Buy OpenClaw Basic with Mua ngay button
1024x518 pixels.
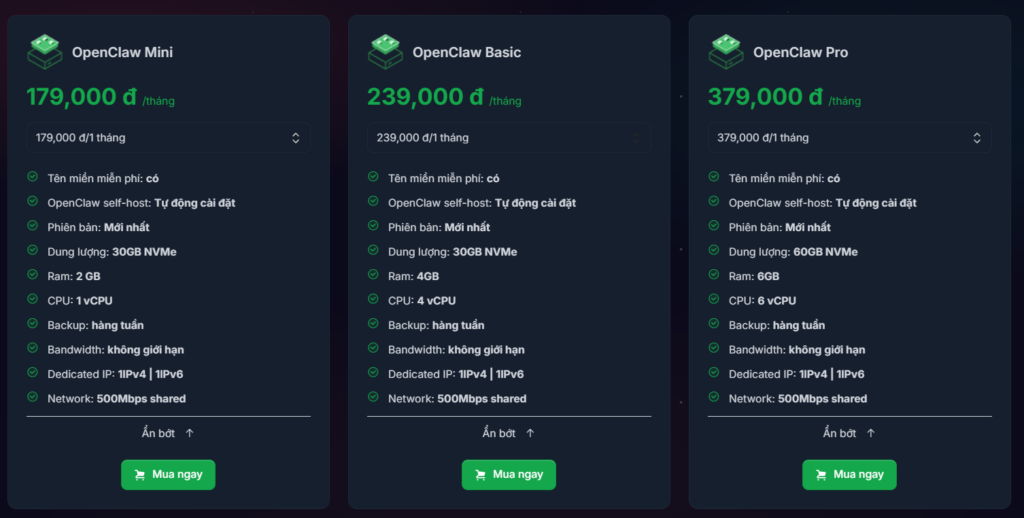pyautogui.click(x=508, y=475)
